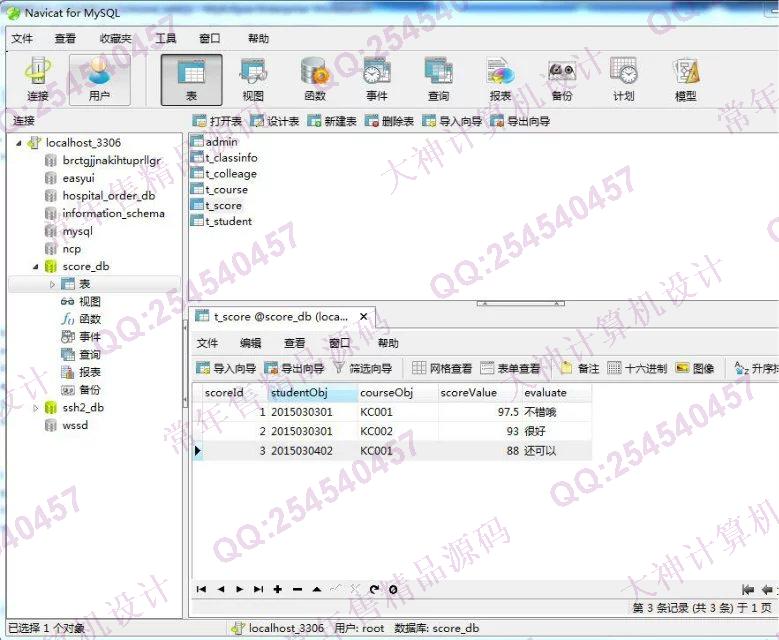The image size is (779, 640).
Task: Select the cell with value 97.5
Action: coord(480,412)
